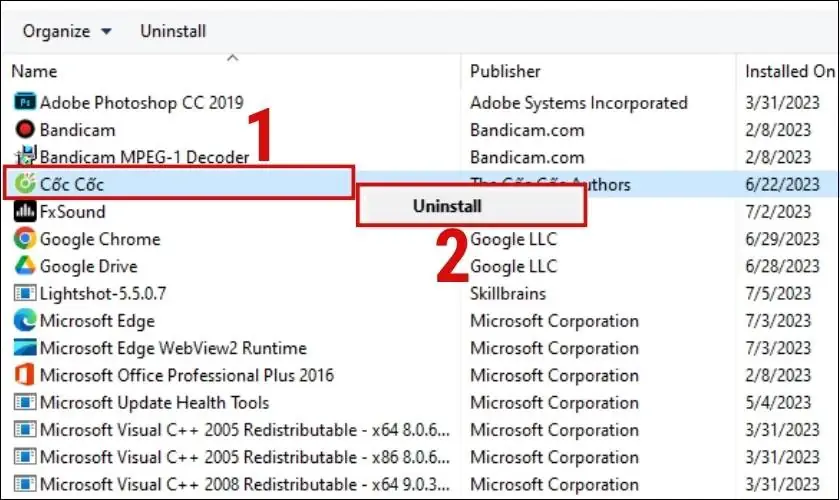Viewport: 840px width, 500px height.
Task: Click Microsoft Corporation in Microsoft Edge row
Action: (x=554, y=321)
